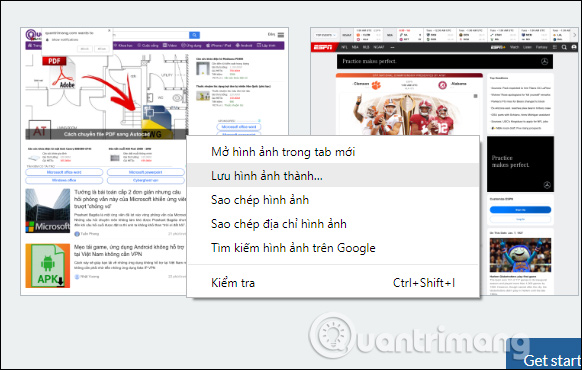Click 'Microsoft powerpoint' tag link
Image resolution: width=582 pixels, height=370 pixels.
click(146, 173)
